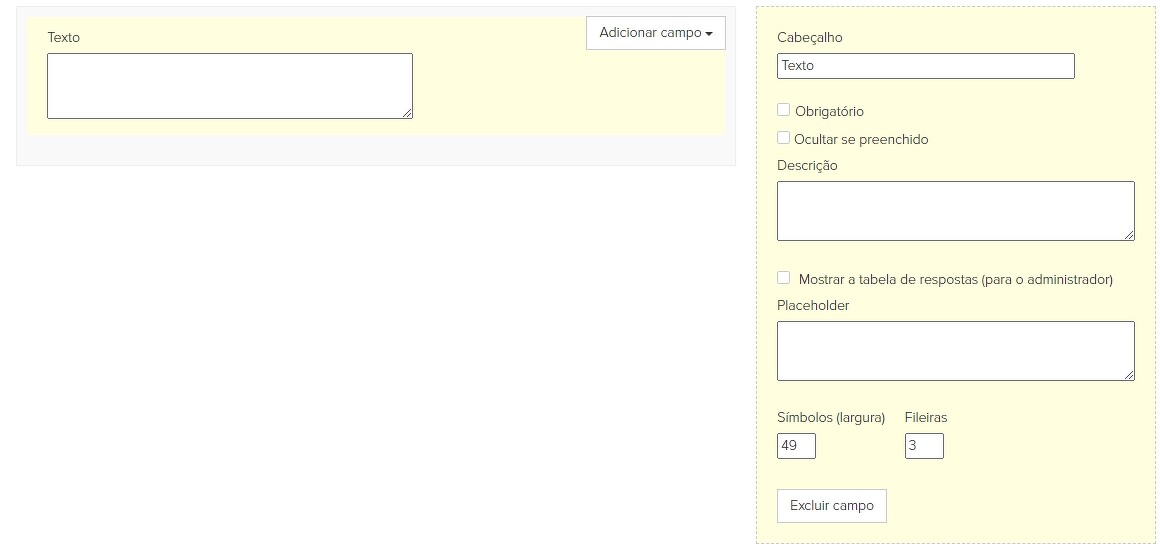Select the Fileiras field showing 3
The width and height of the screenshot is (1160, 548).
point(924,446)
